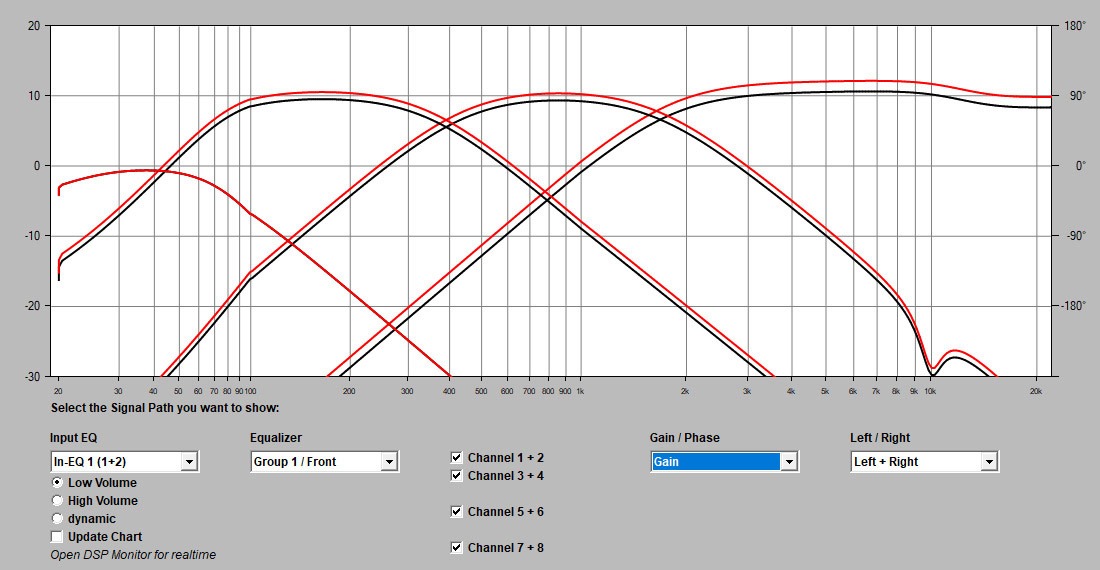The width and height of the screenshot is (1100, 570).
Task: Click the Group 1 / Front combo box field
Action: pos(324,461)
